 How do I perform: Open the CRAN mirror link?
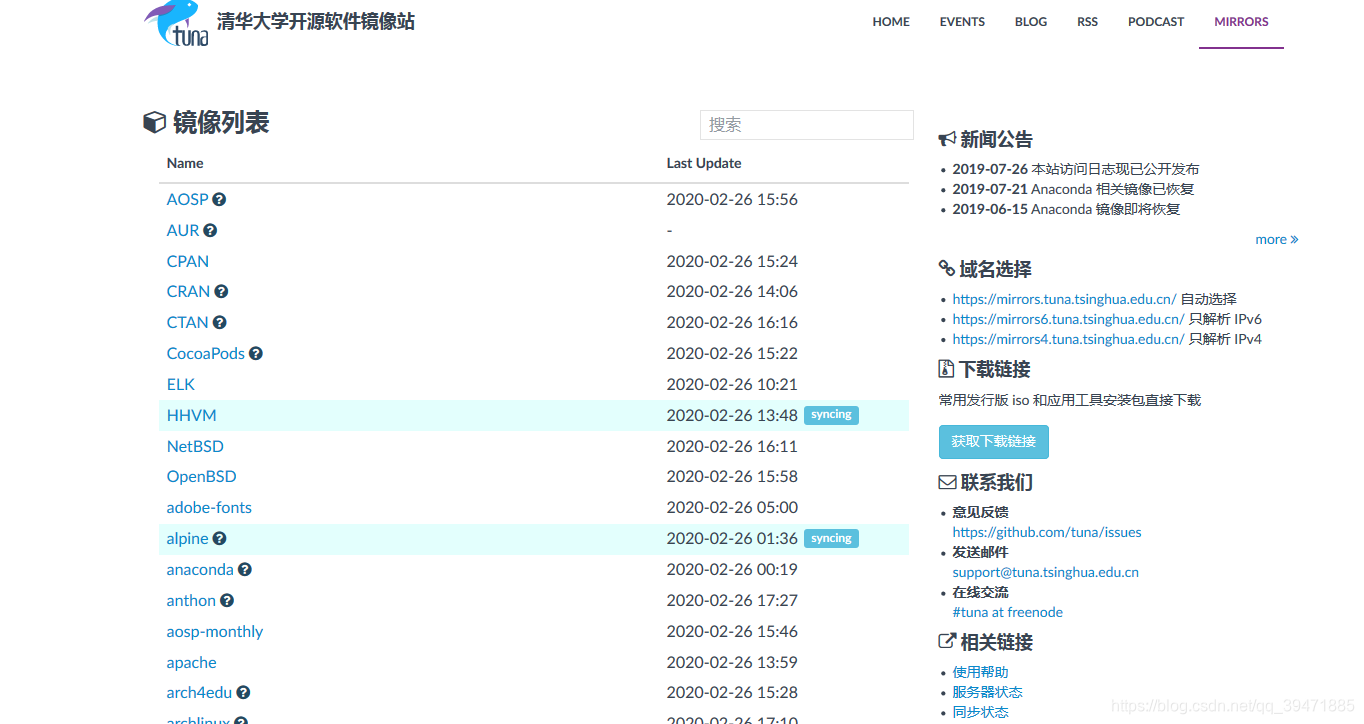(x=188, y=292)
